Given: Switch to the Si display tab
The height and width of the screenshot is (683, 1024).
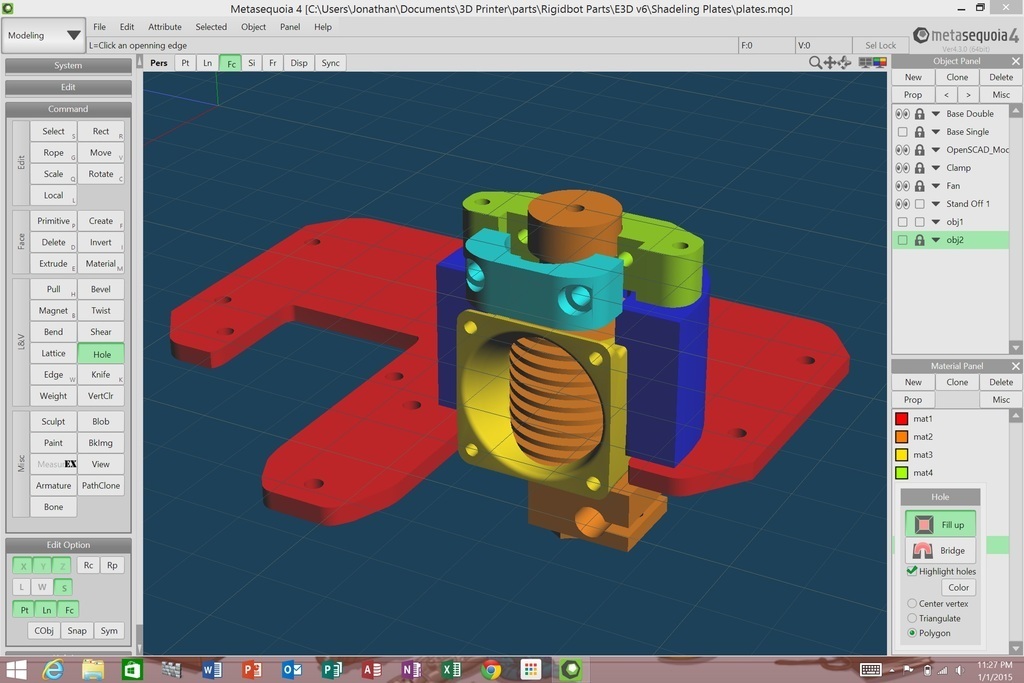Looking at the screenshot, I should 251,63.
